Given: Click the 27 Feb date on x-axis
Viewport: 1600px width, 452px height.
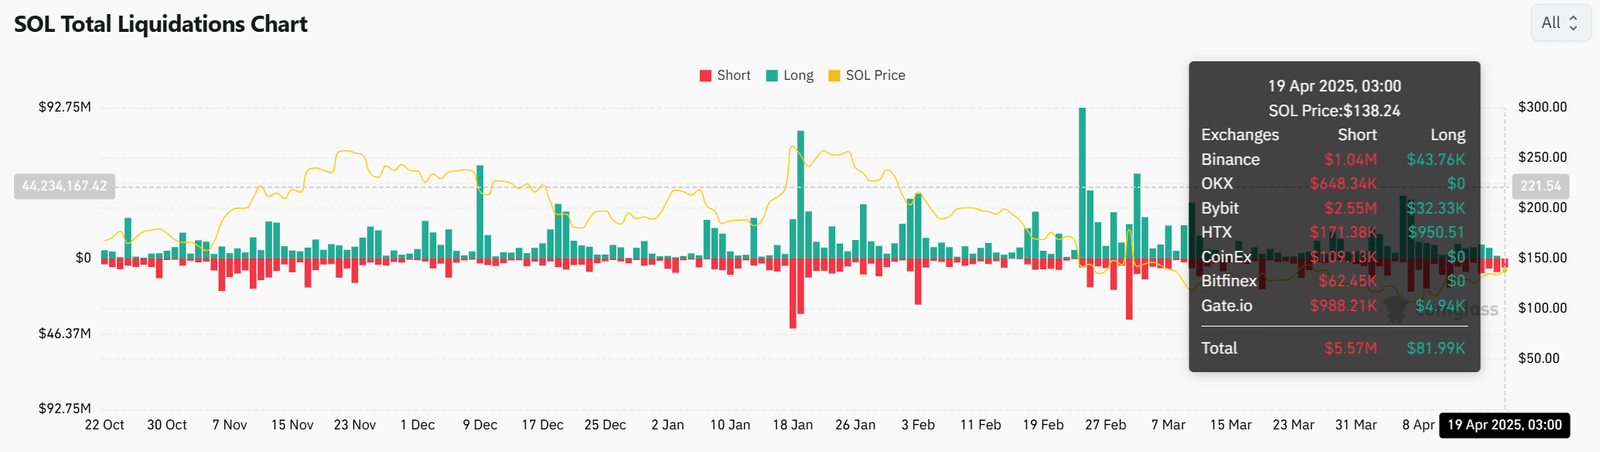Looking at the screenshot, I should tap(1105, 425).
